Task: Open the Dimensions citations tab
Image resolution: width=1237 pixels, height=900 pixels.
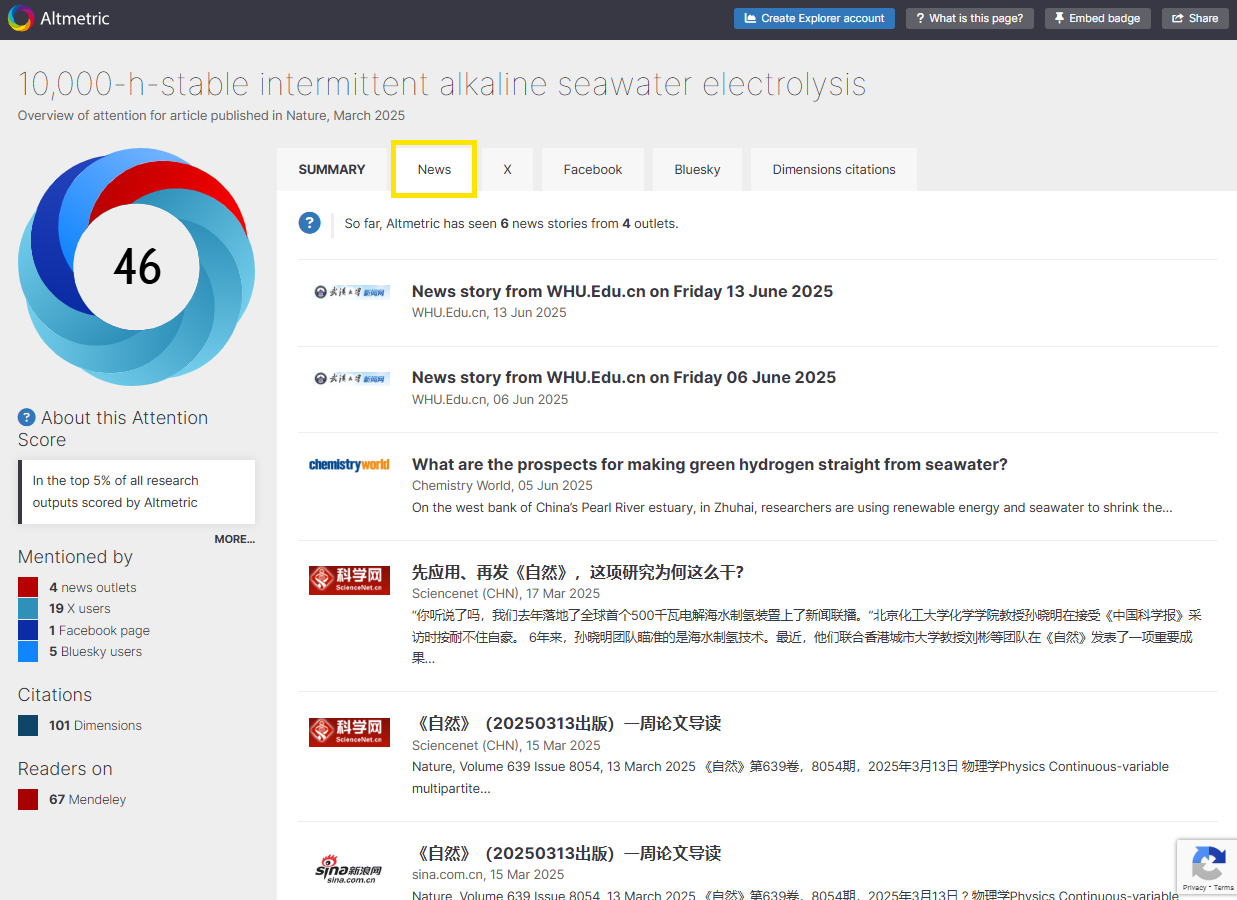Action: tap(833, 169)
